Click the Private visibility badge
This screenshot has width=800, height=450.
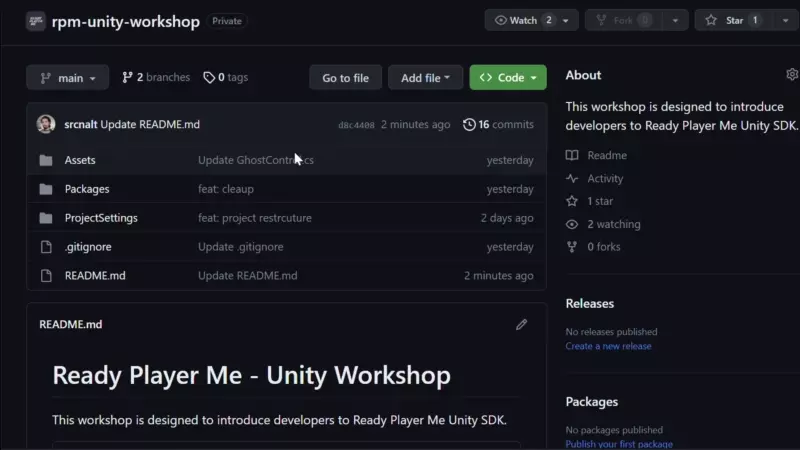(x=227, y=21)
